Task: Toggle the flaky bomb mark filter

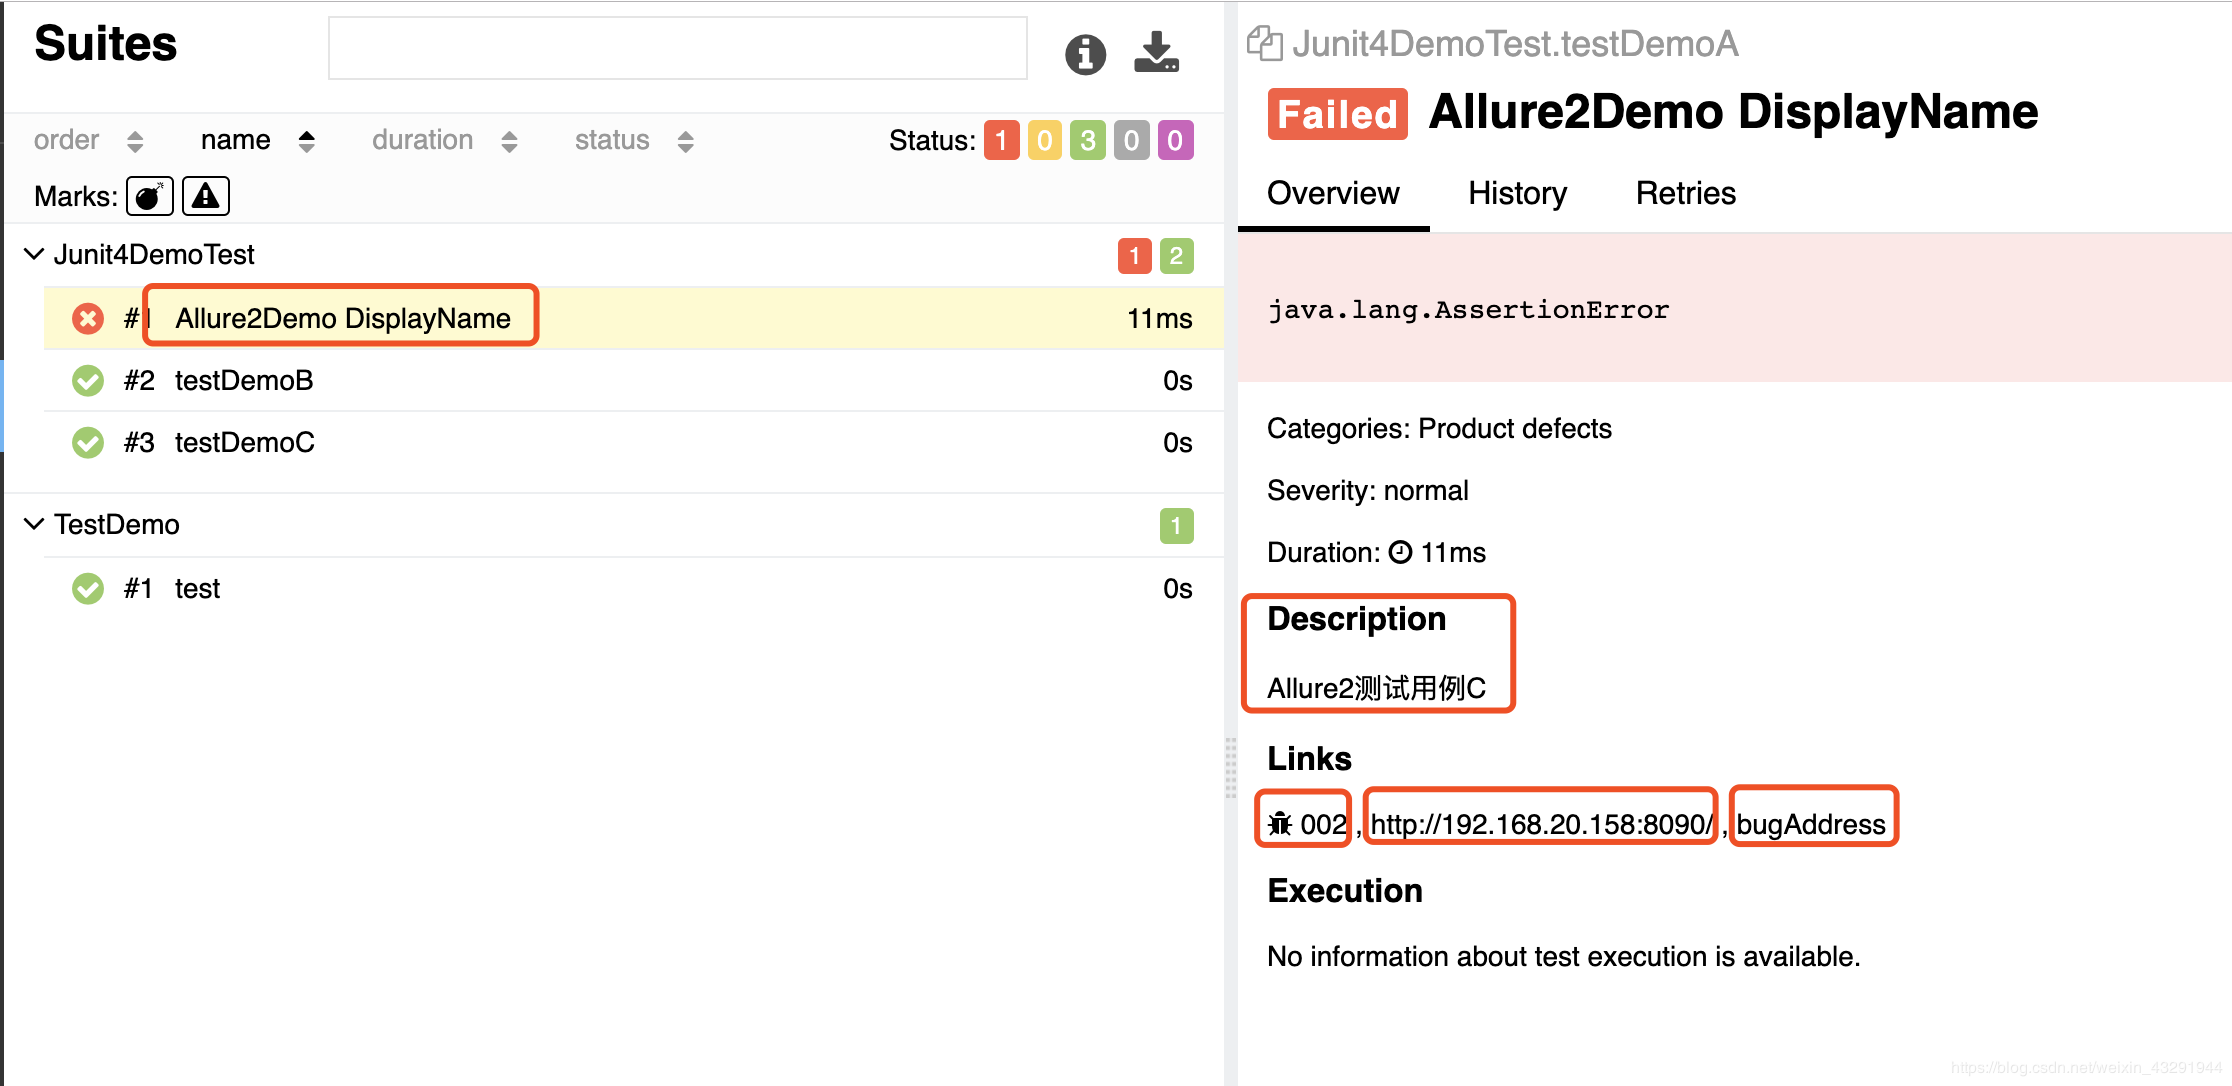Action: pos(150,196)
